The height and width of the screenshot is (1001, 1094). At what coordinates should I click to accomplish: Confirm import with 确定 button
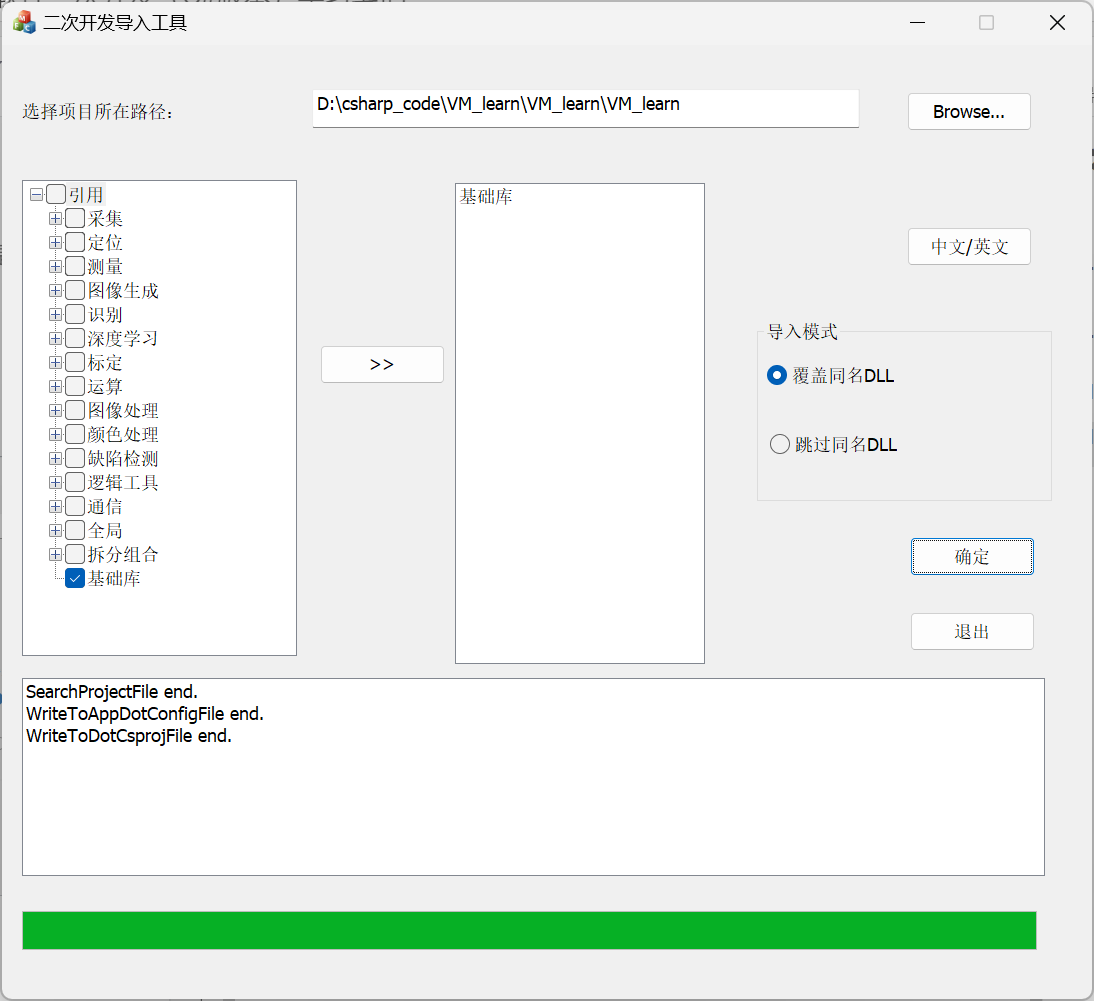coord(972,557)
